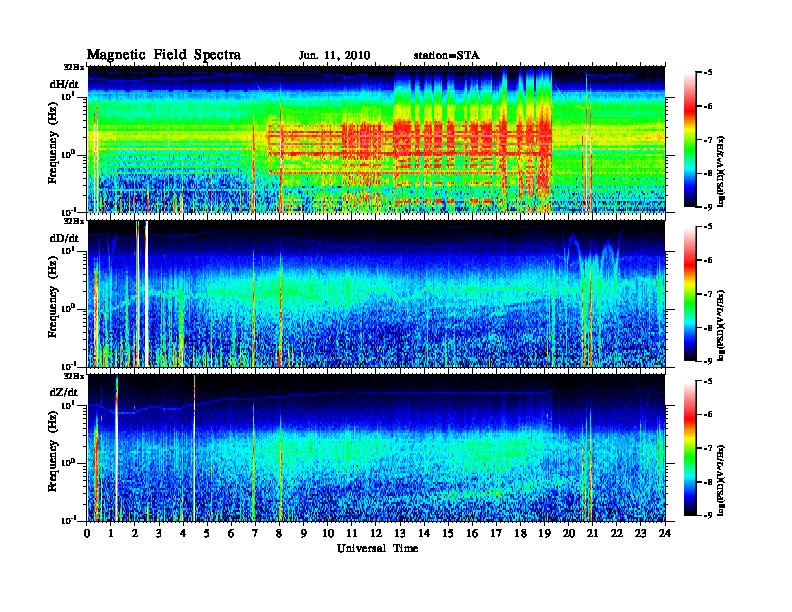The image size is (792, 612).
Task: Click the '-7' label on dD/dt color bar
Action: [x=708, y=294]
